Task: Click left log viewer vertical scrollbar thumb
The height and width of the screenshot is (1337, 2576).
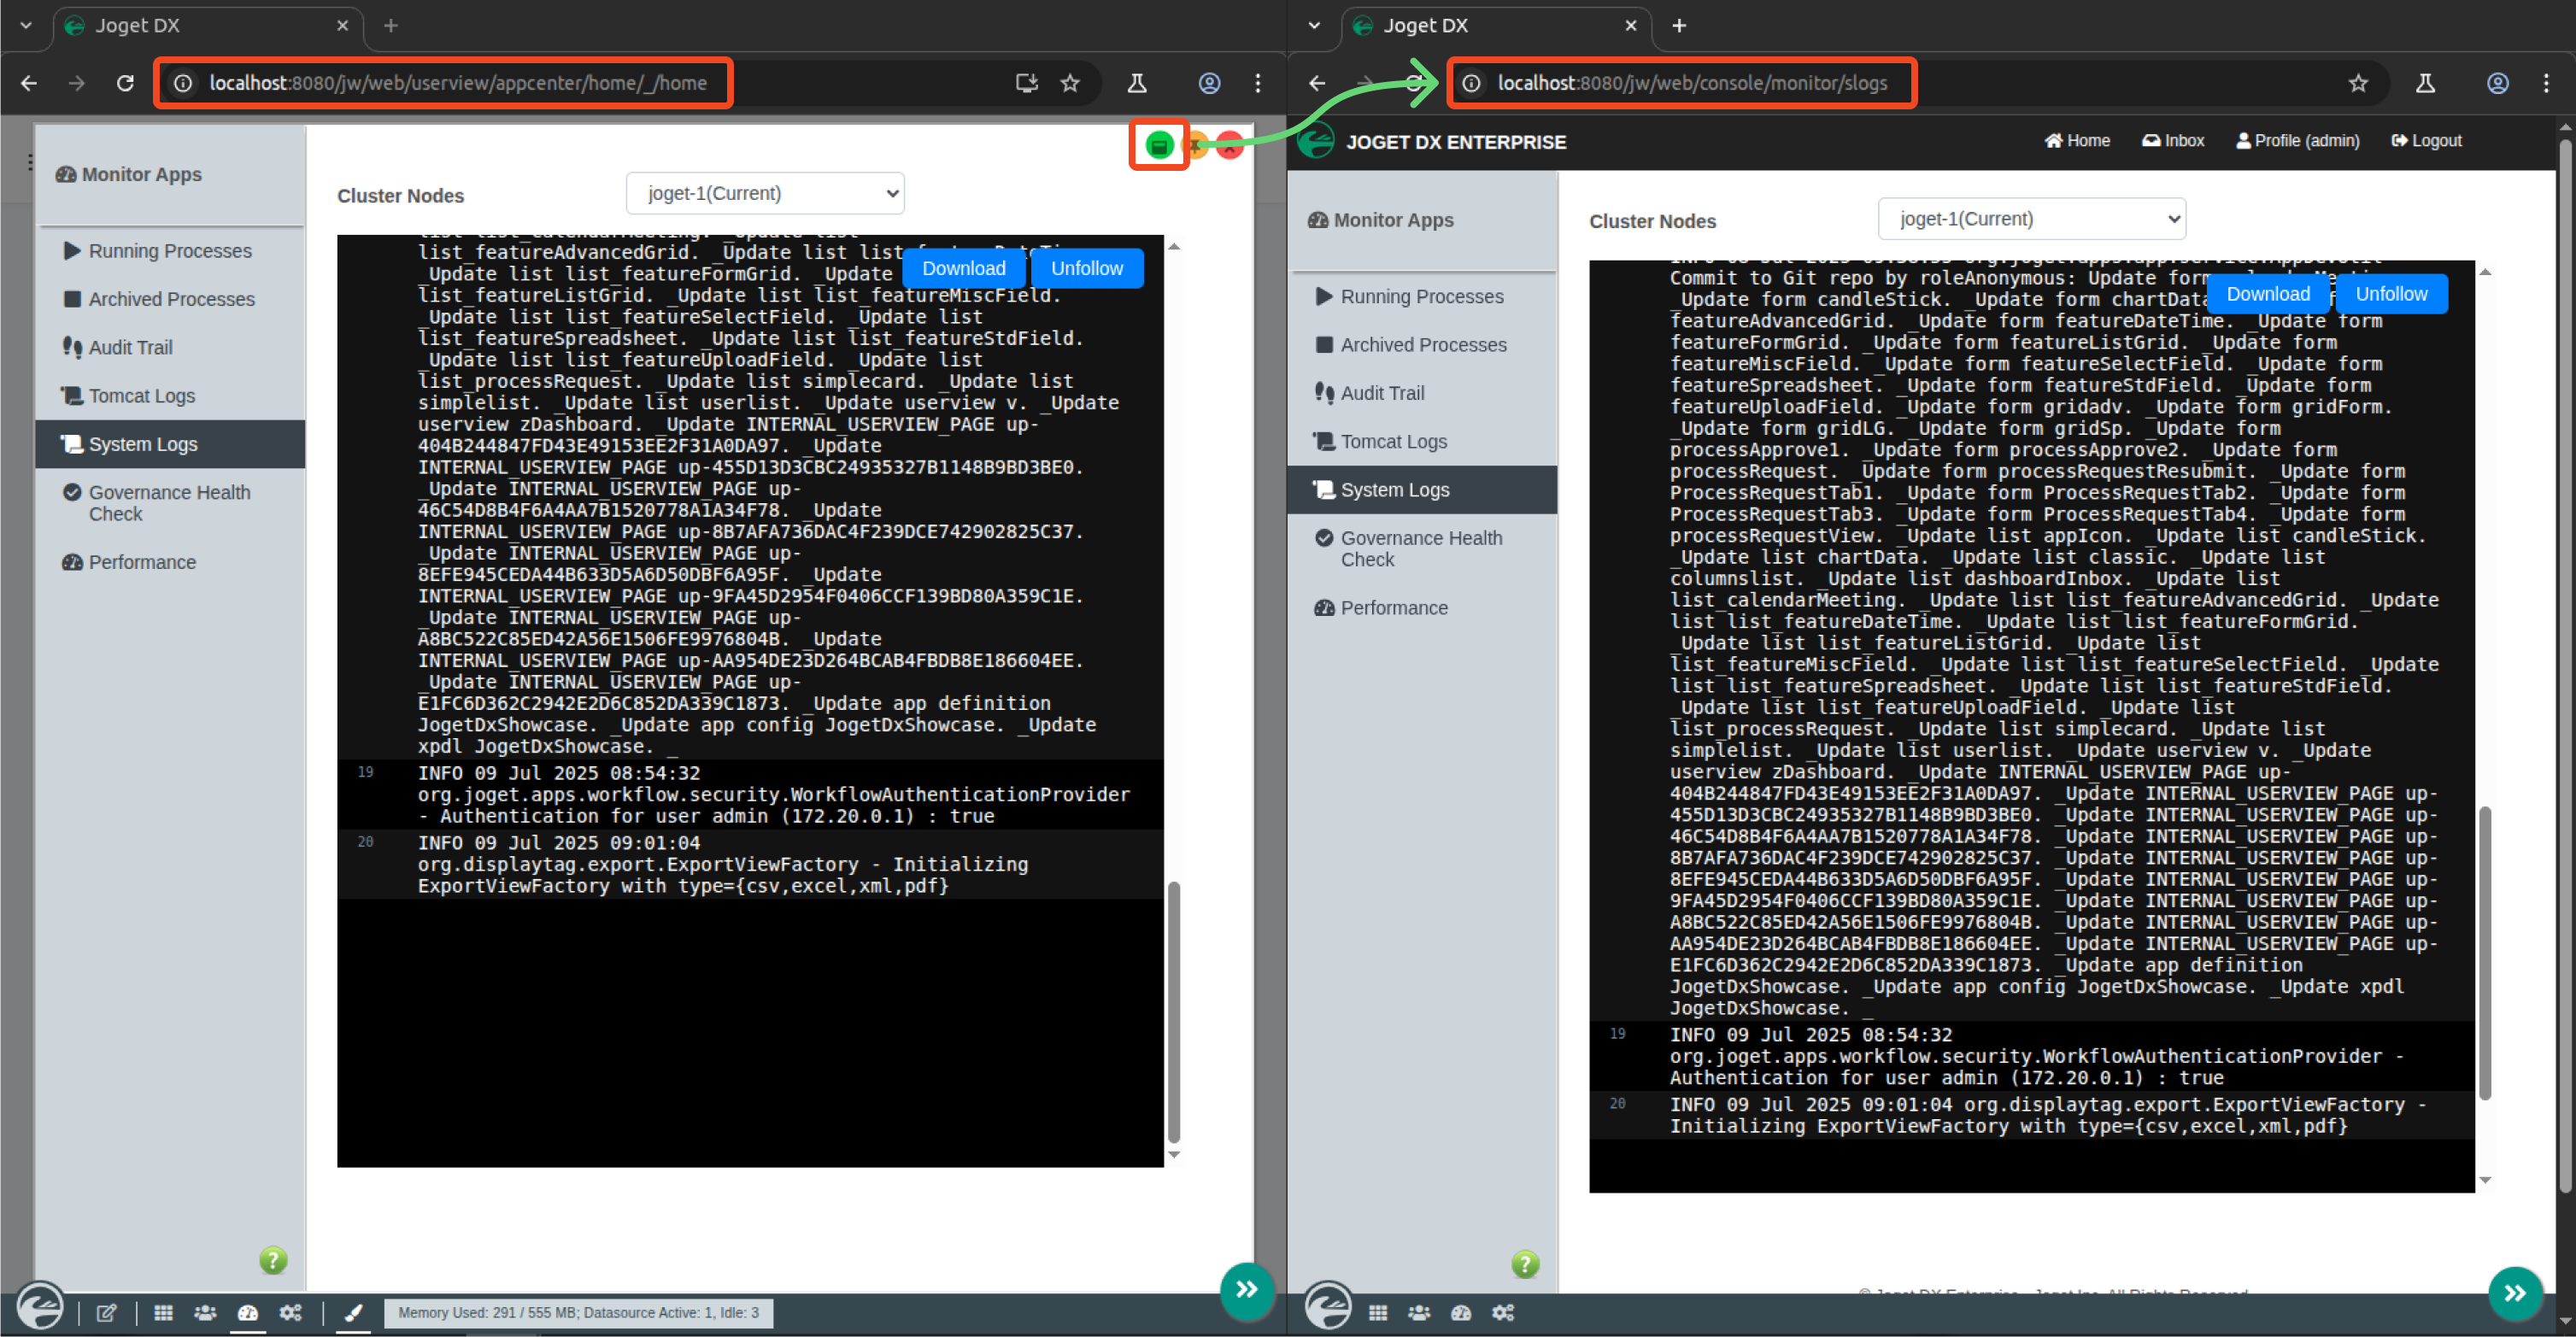Action: (x=1174, y=1011)
